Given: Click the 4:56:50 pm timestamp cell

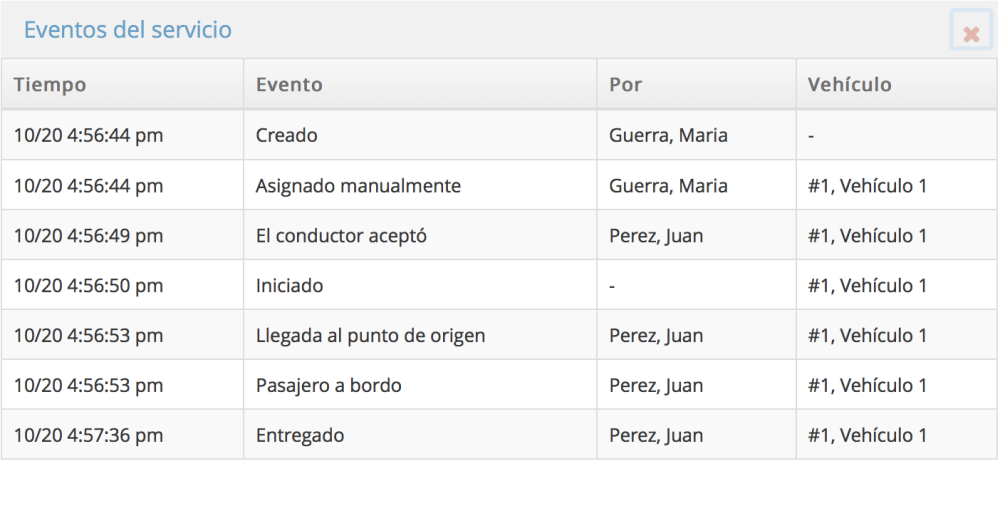Looking at the screenshot, I should pyautogui.click(x=88, y=286).
